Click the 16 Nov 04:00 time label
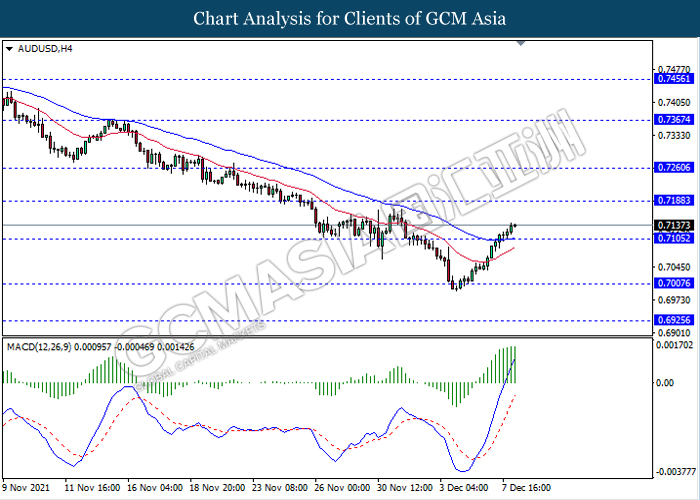 [155, 488]
